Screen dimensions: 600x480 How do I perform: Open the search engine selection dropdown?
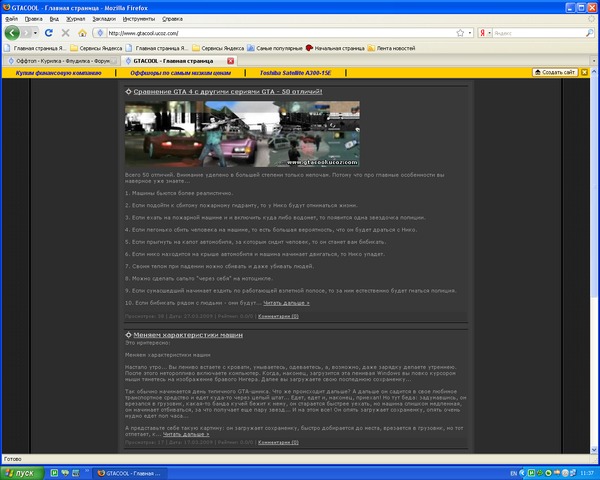[x=489, y=33]
